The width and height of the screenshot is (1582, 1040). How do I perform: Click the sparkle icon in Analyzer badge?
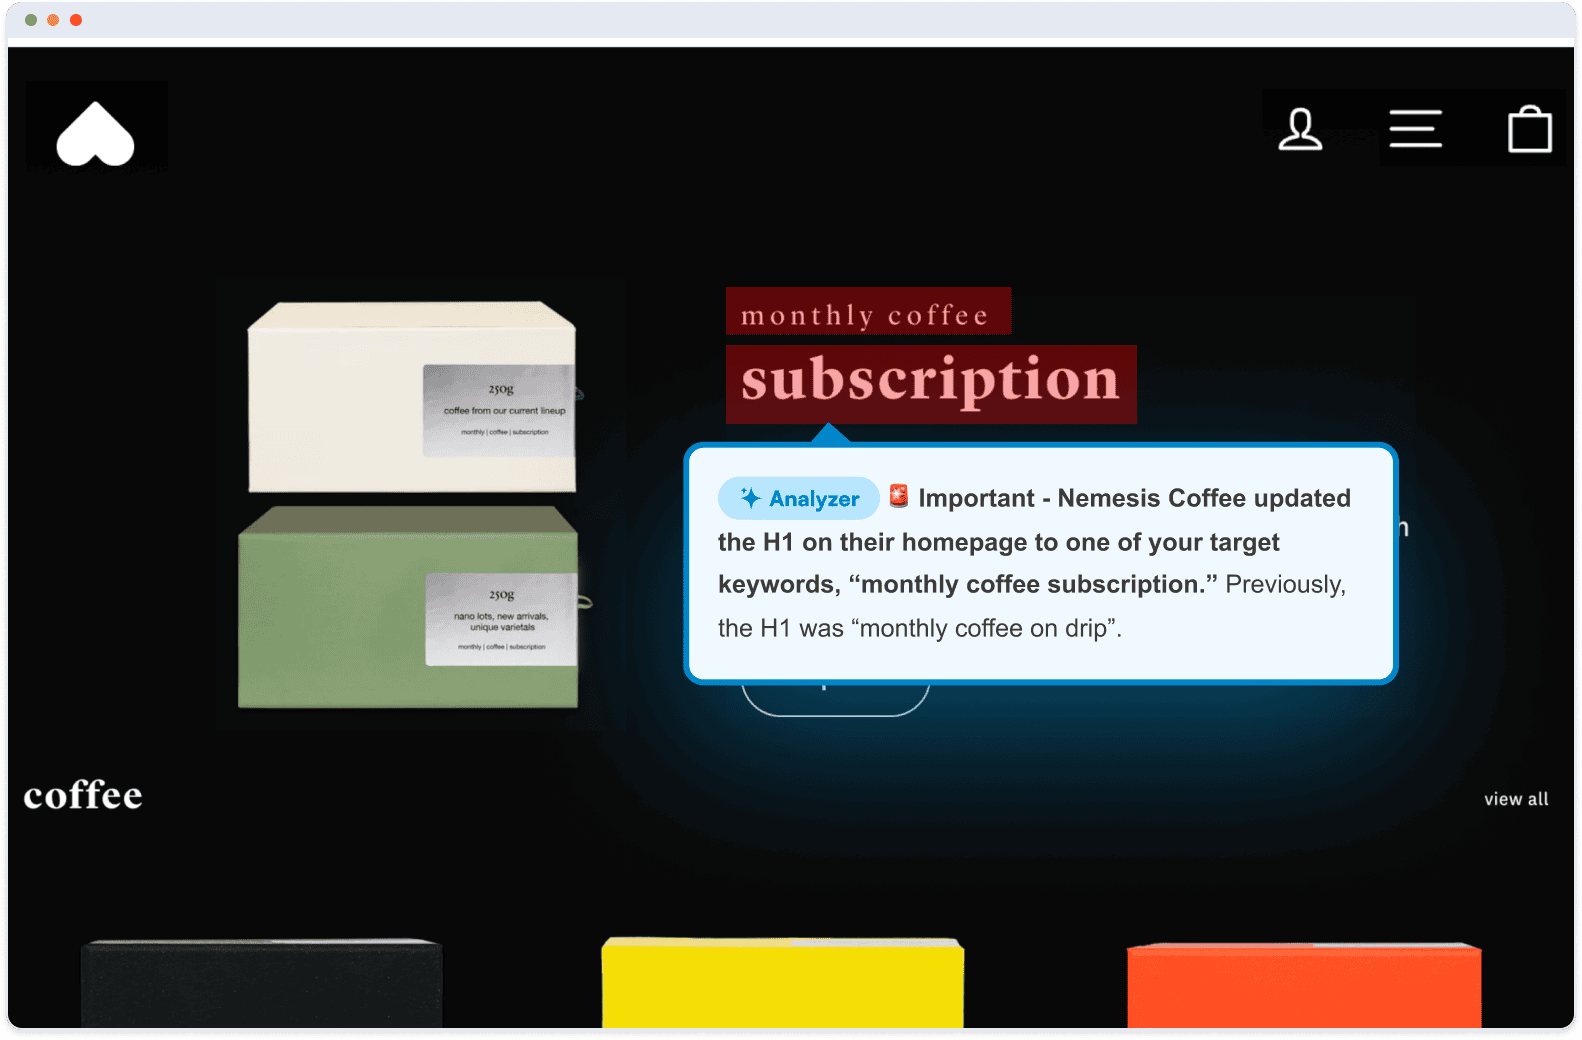click(x=751, y=497)
